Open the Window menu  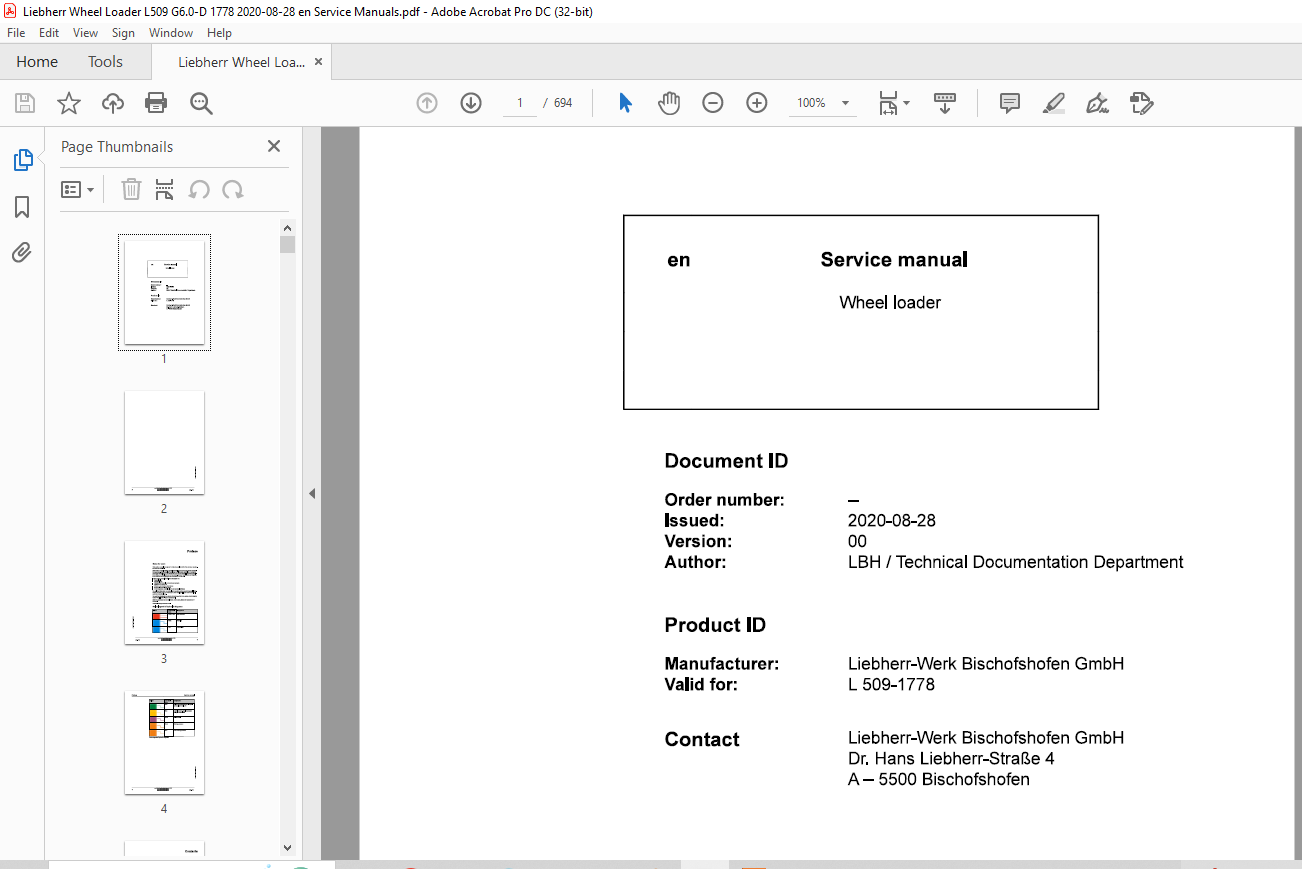[171, 33]
